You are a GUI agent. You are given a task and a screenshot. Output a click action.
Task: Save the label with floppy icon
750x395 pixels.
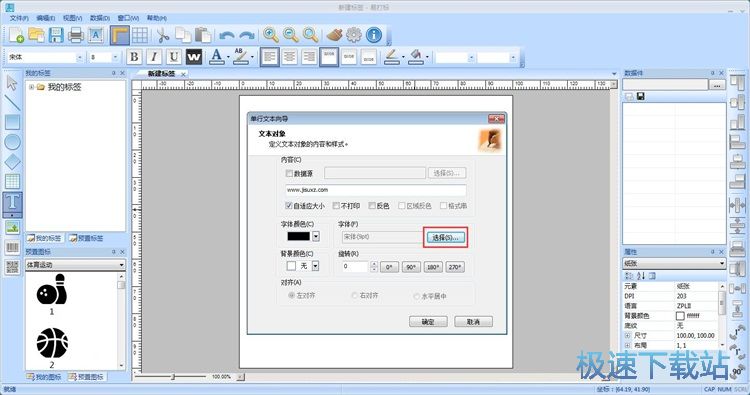click(56, 35)
